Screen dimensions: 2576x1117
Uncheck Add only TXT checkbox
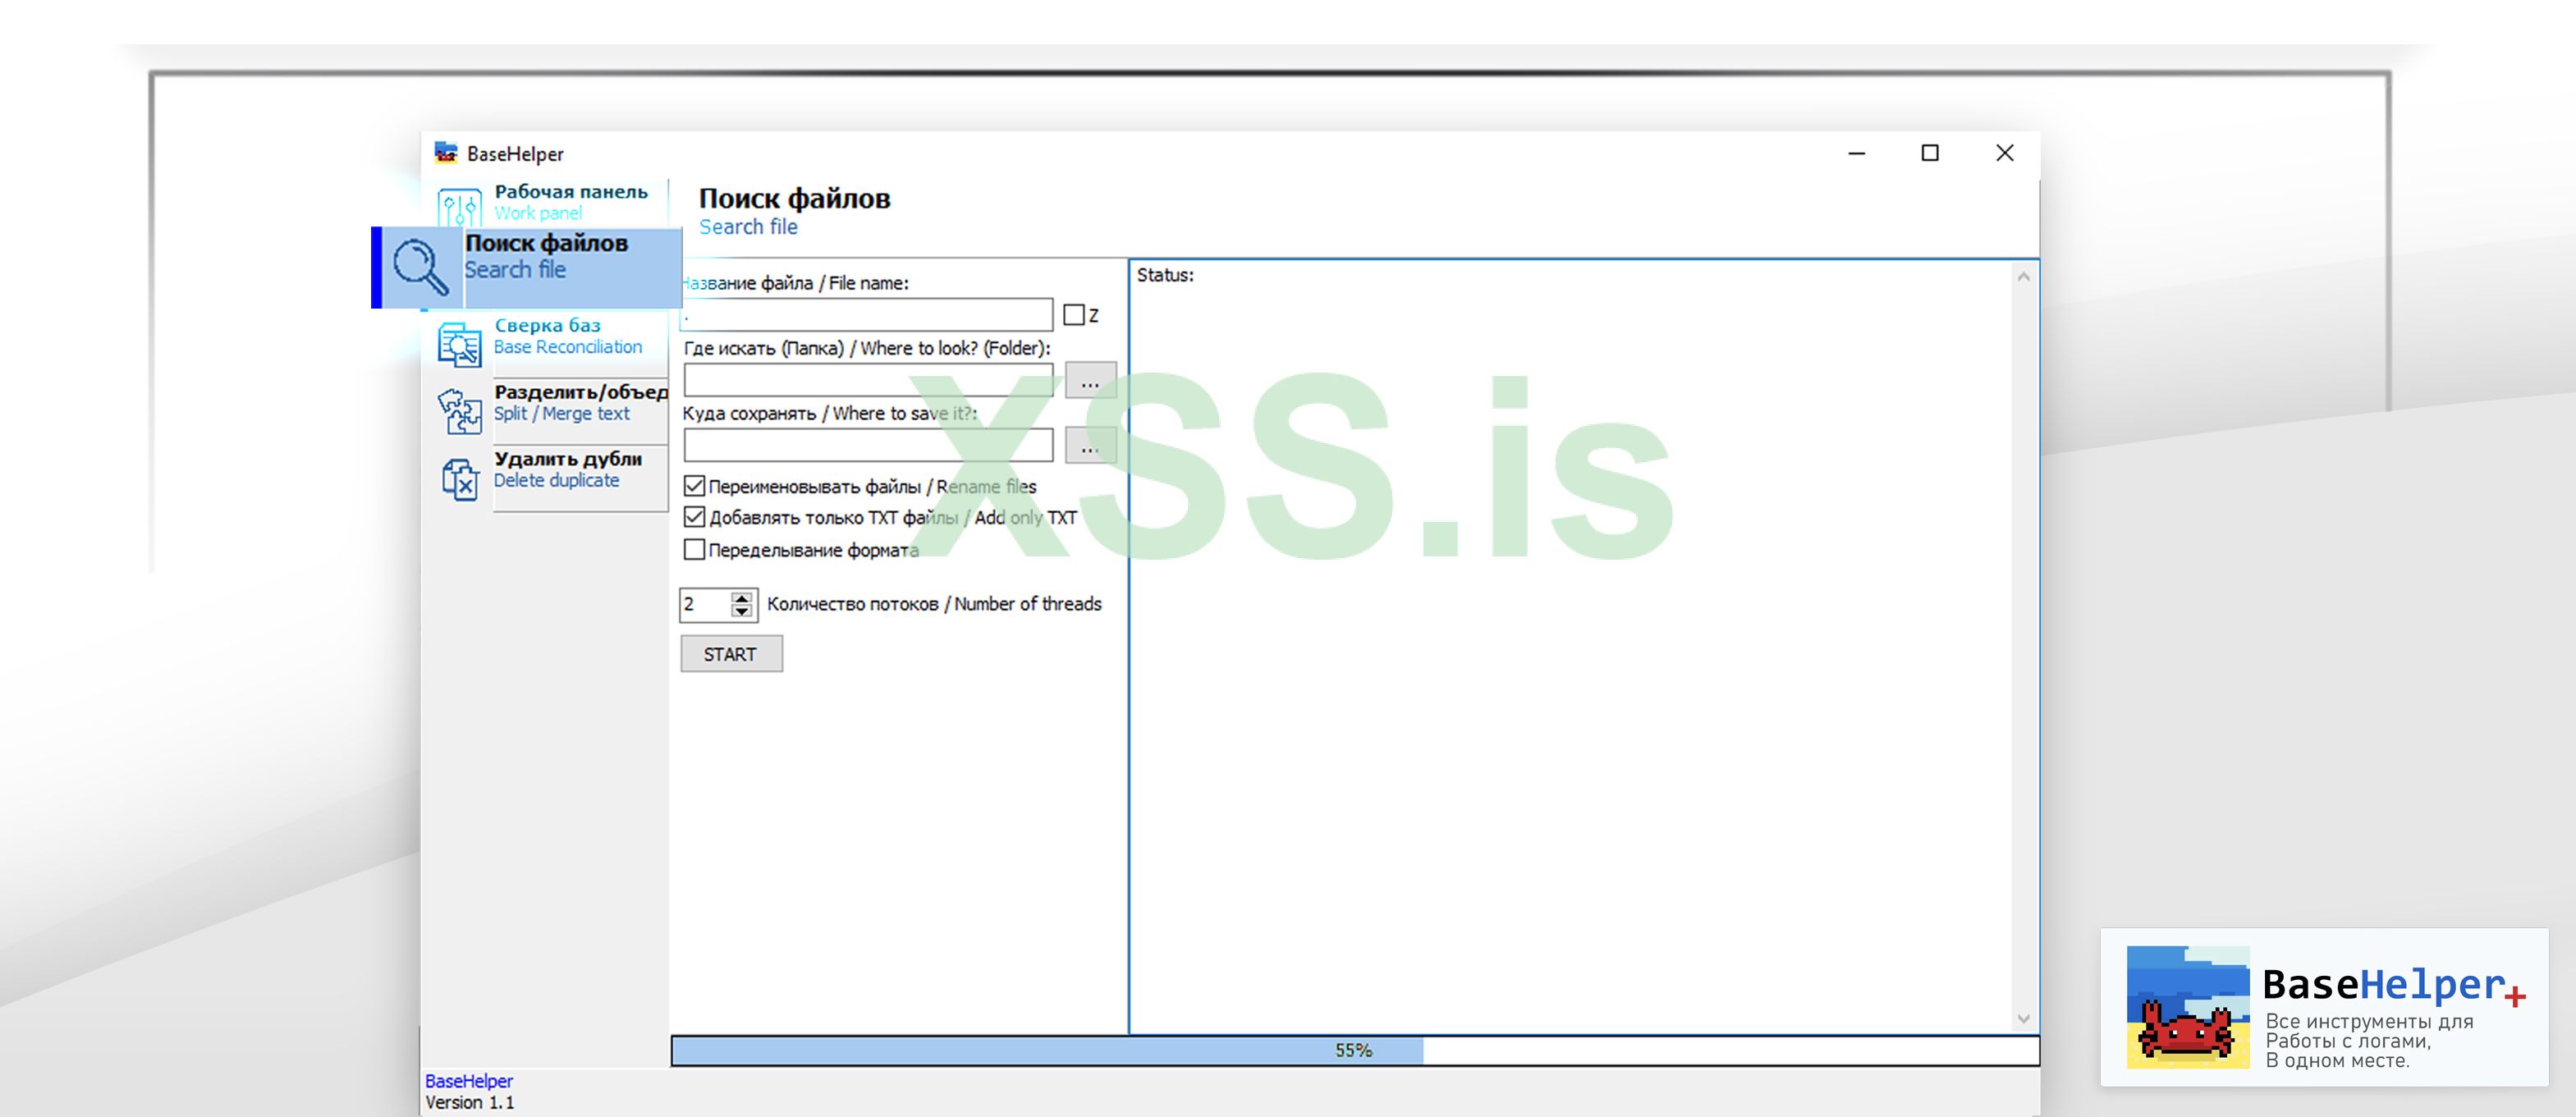click(694, 517)
